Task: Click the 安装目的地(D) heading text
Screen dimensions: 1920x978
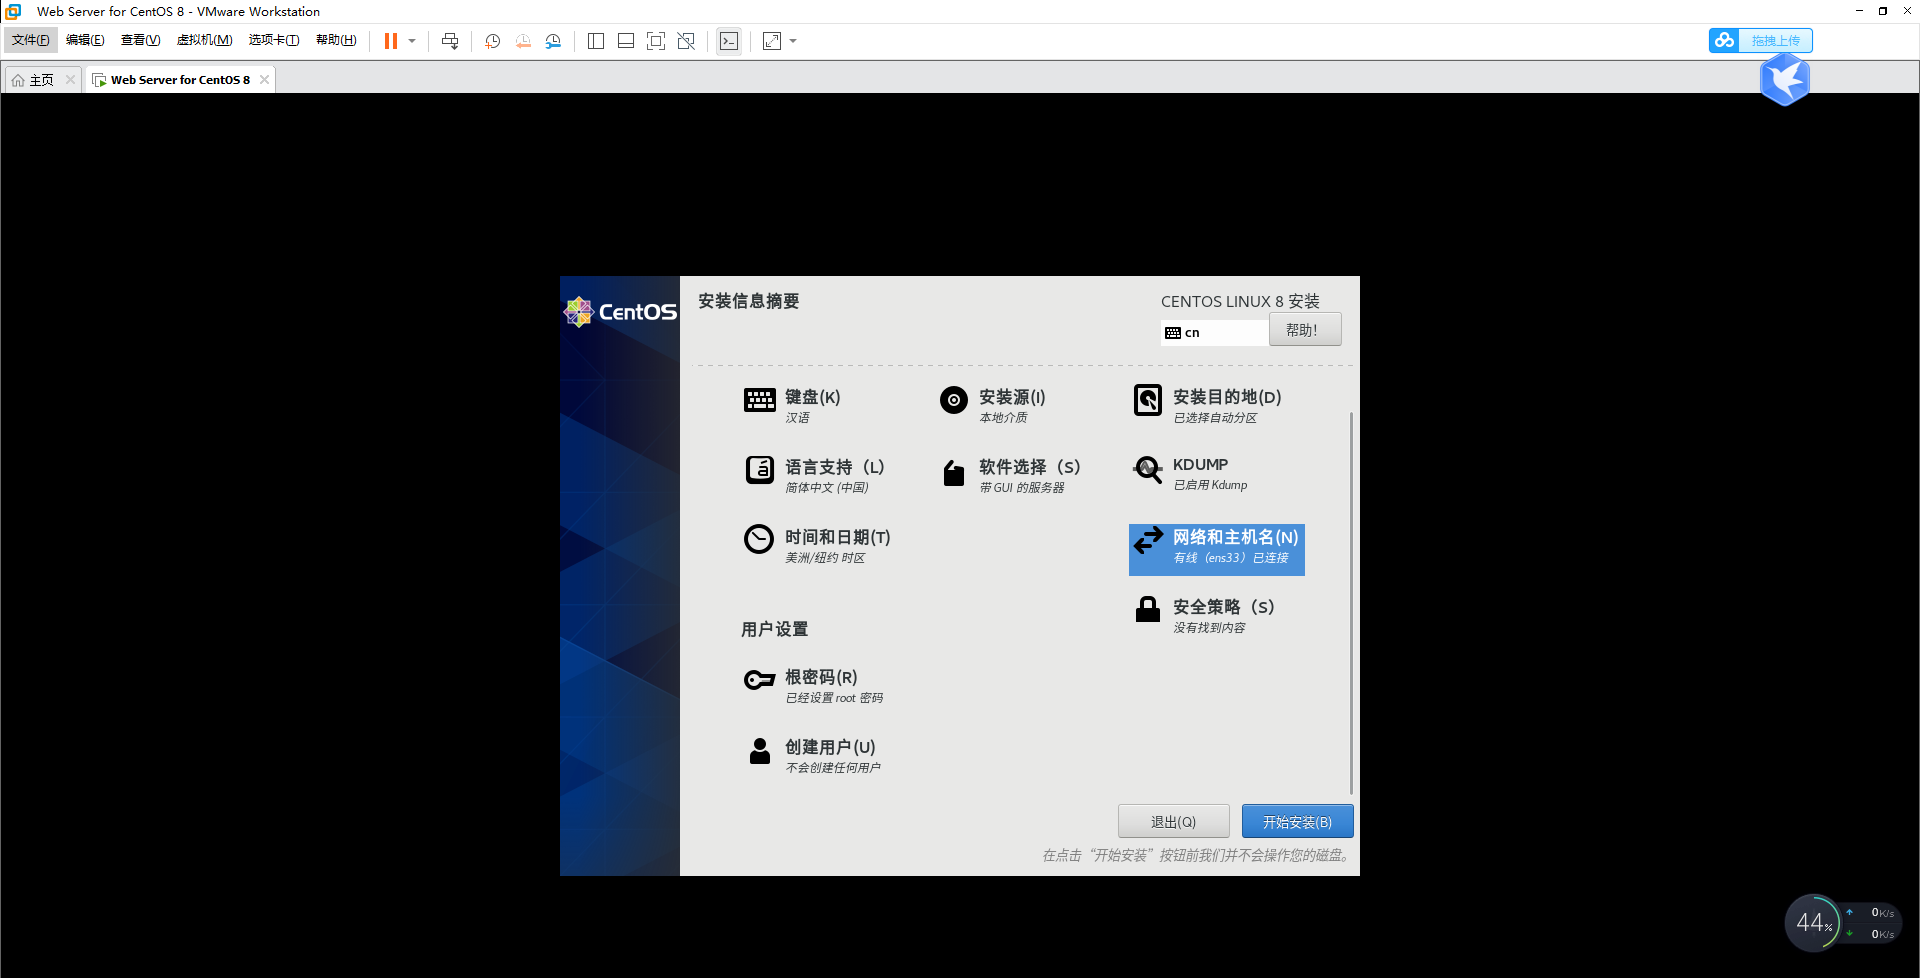Action: pos(1227,397)
